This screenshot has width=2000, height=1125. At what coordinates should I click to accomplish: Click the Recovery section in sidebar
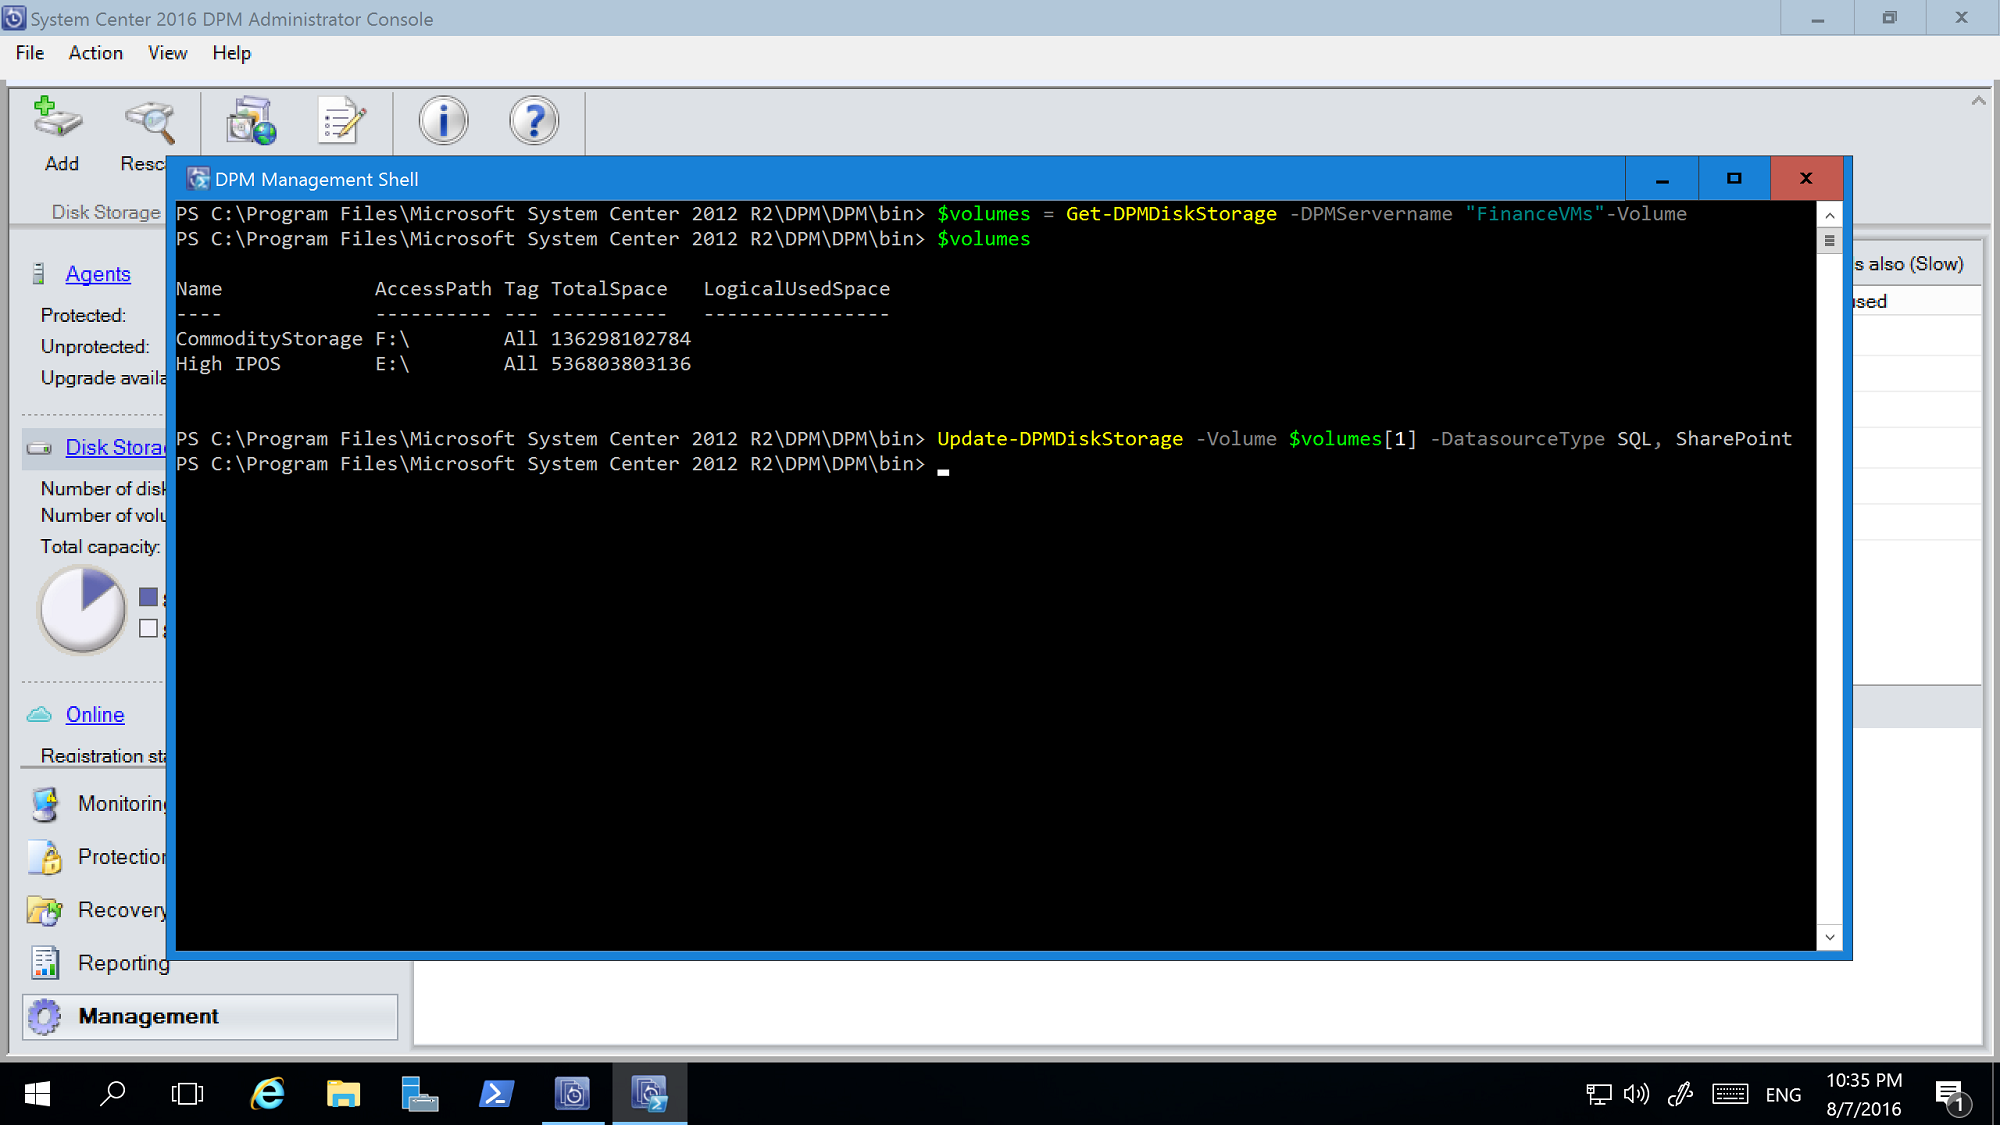(124, 909)
